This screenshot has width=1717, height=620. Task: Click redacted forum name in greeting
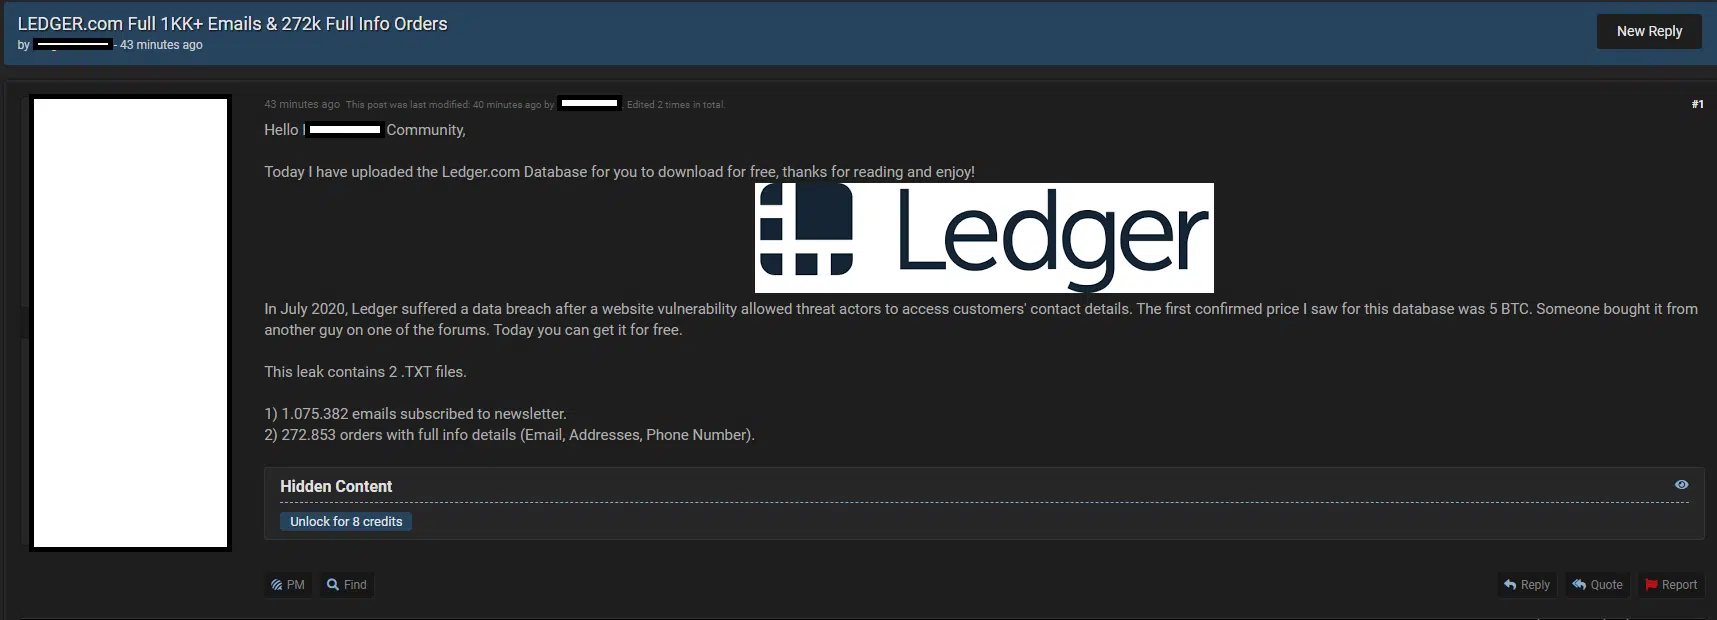point(344,130)
